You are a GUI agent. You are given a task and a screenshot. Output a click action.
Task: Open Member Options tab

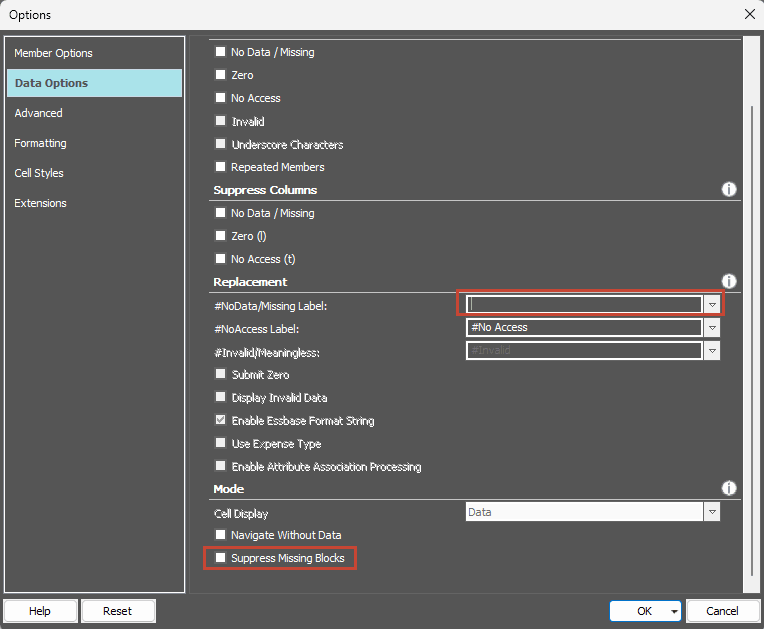pyautogui.click(x=95, y=53)
